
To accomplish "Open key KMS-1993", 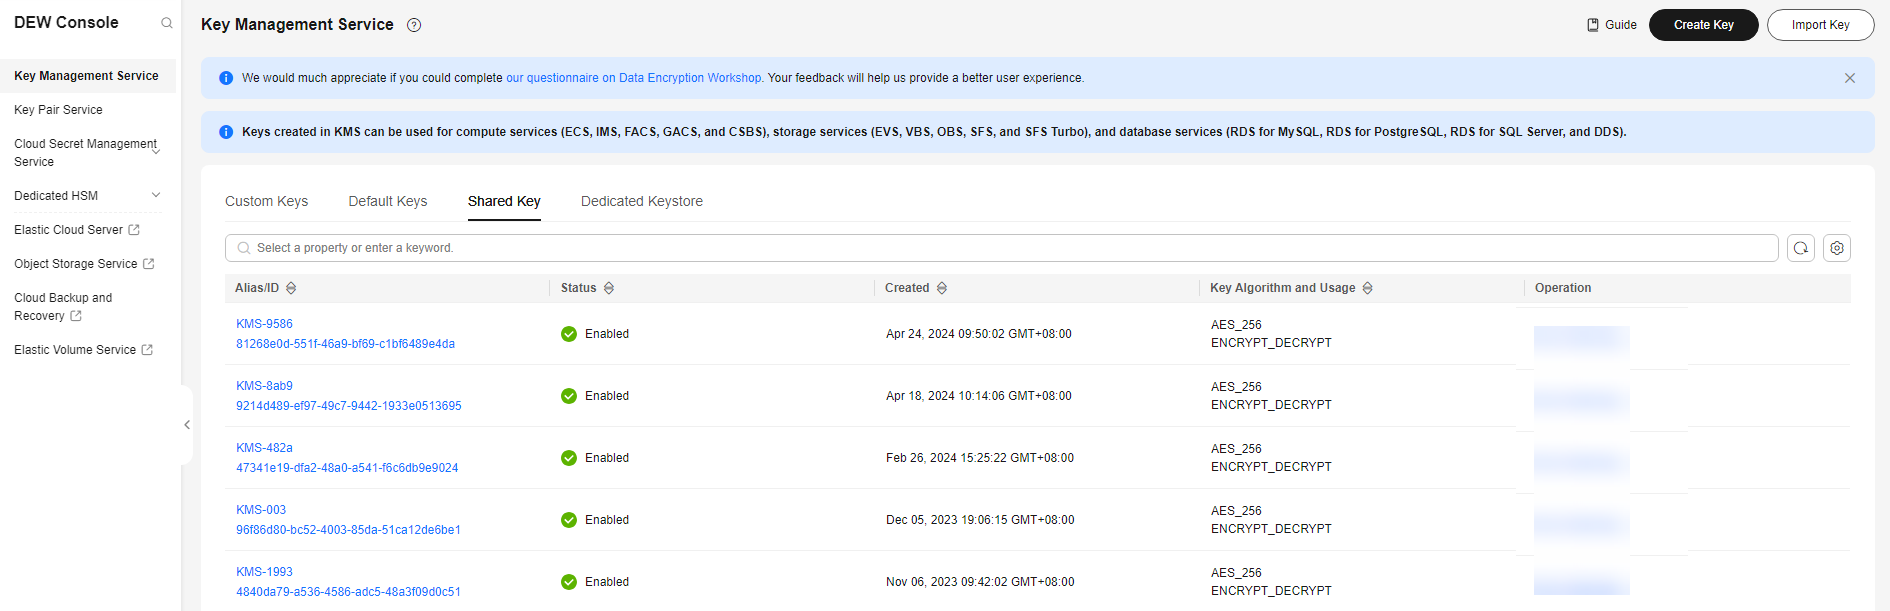I will point(264,572).
